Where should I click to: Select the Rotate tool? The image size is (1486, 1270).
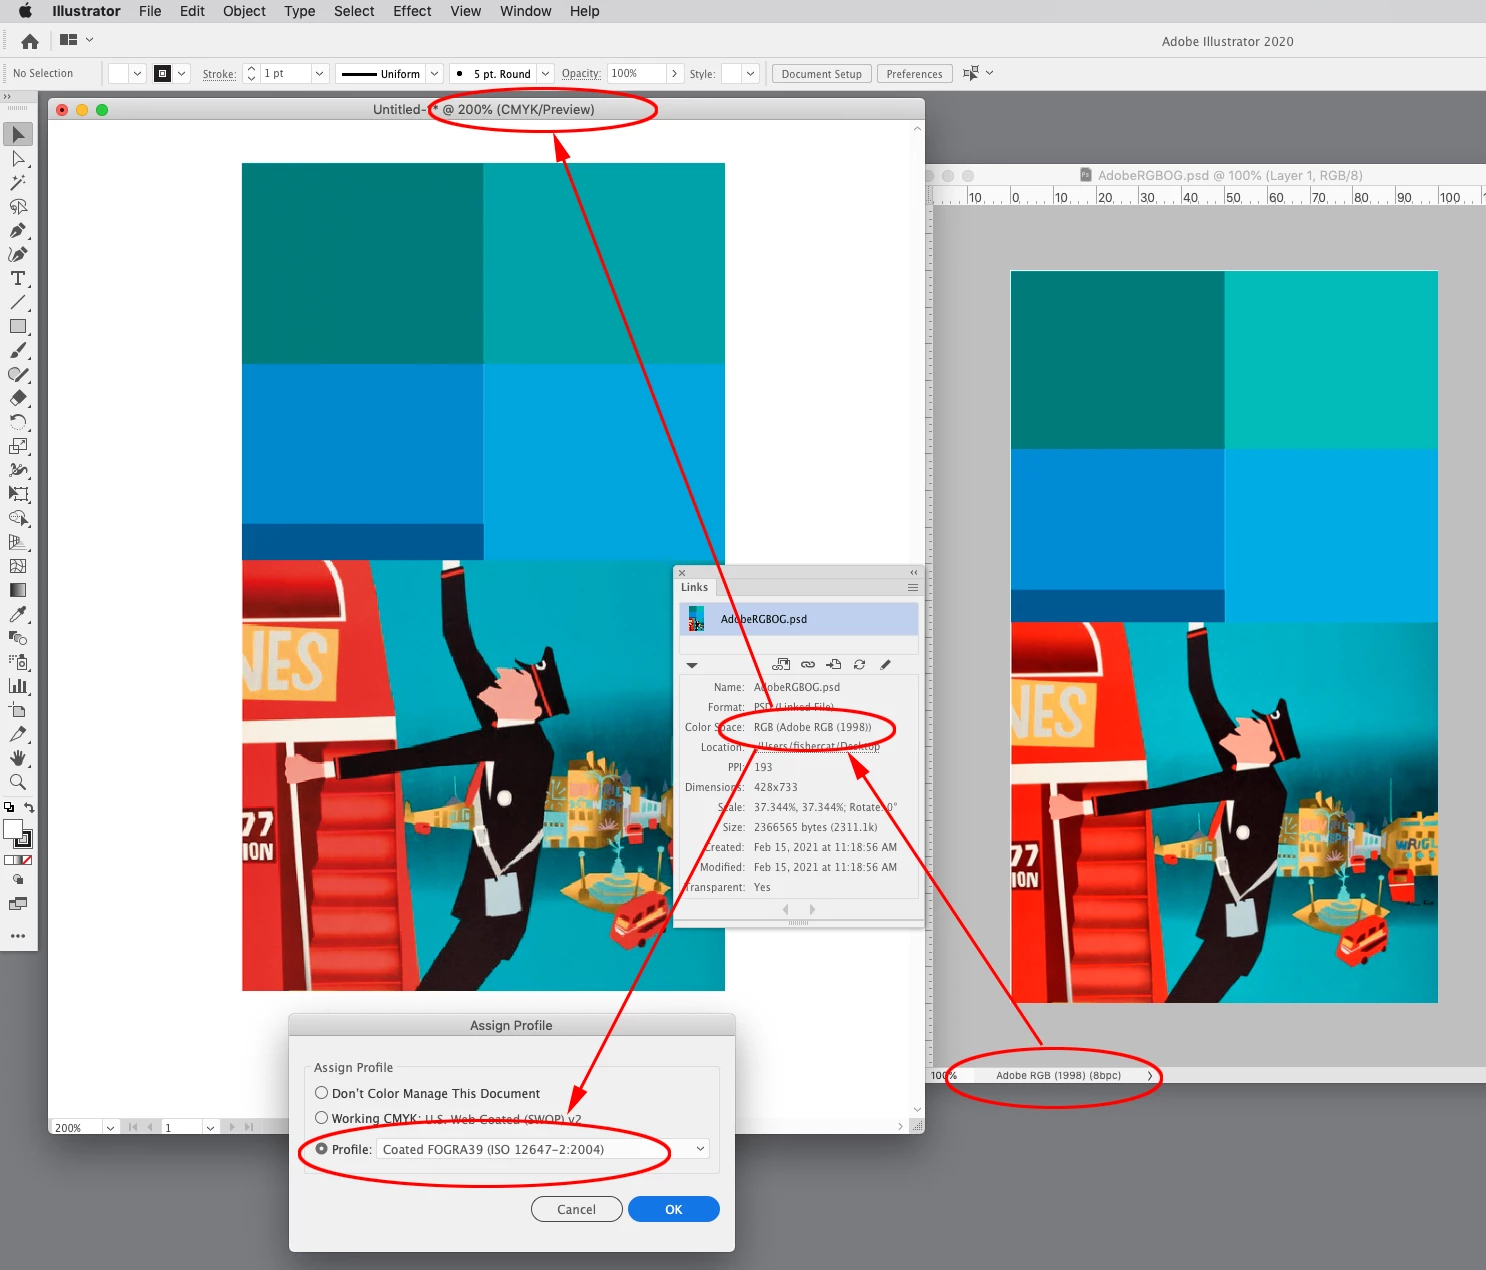(x=18, y=422)
